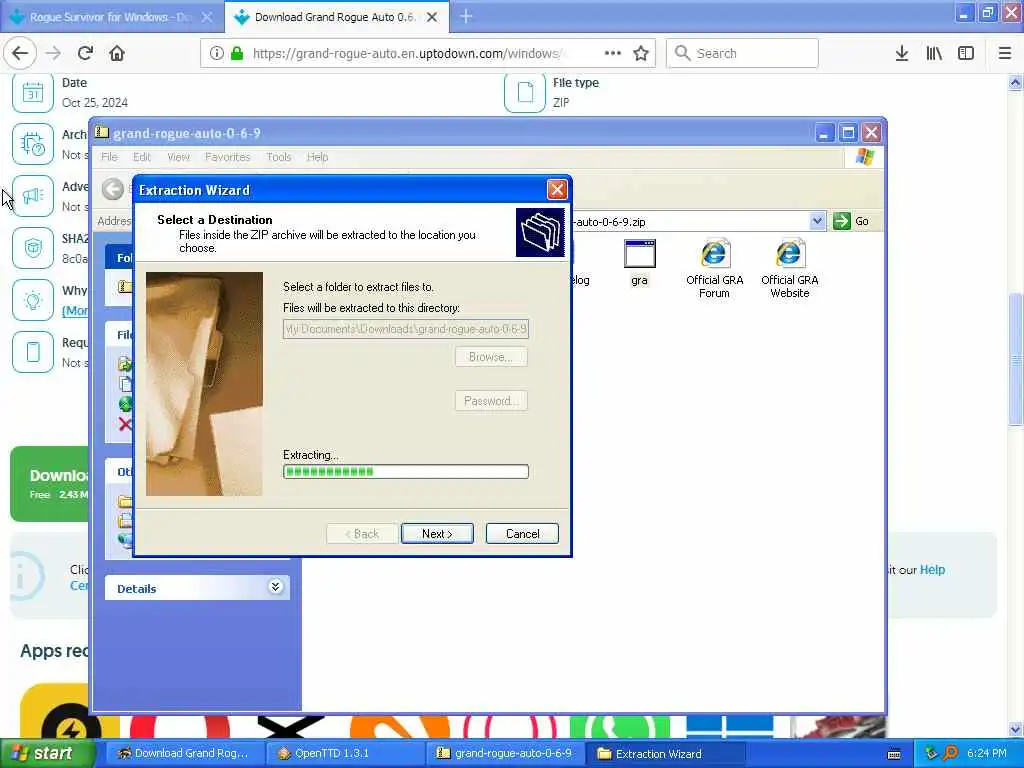Switch to OpenTTD 1.3.1 taskbar item
The width and height of the screenshot is (1024, 768).
pos(345,753)
